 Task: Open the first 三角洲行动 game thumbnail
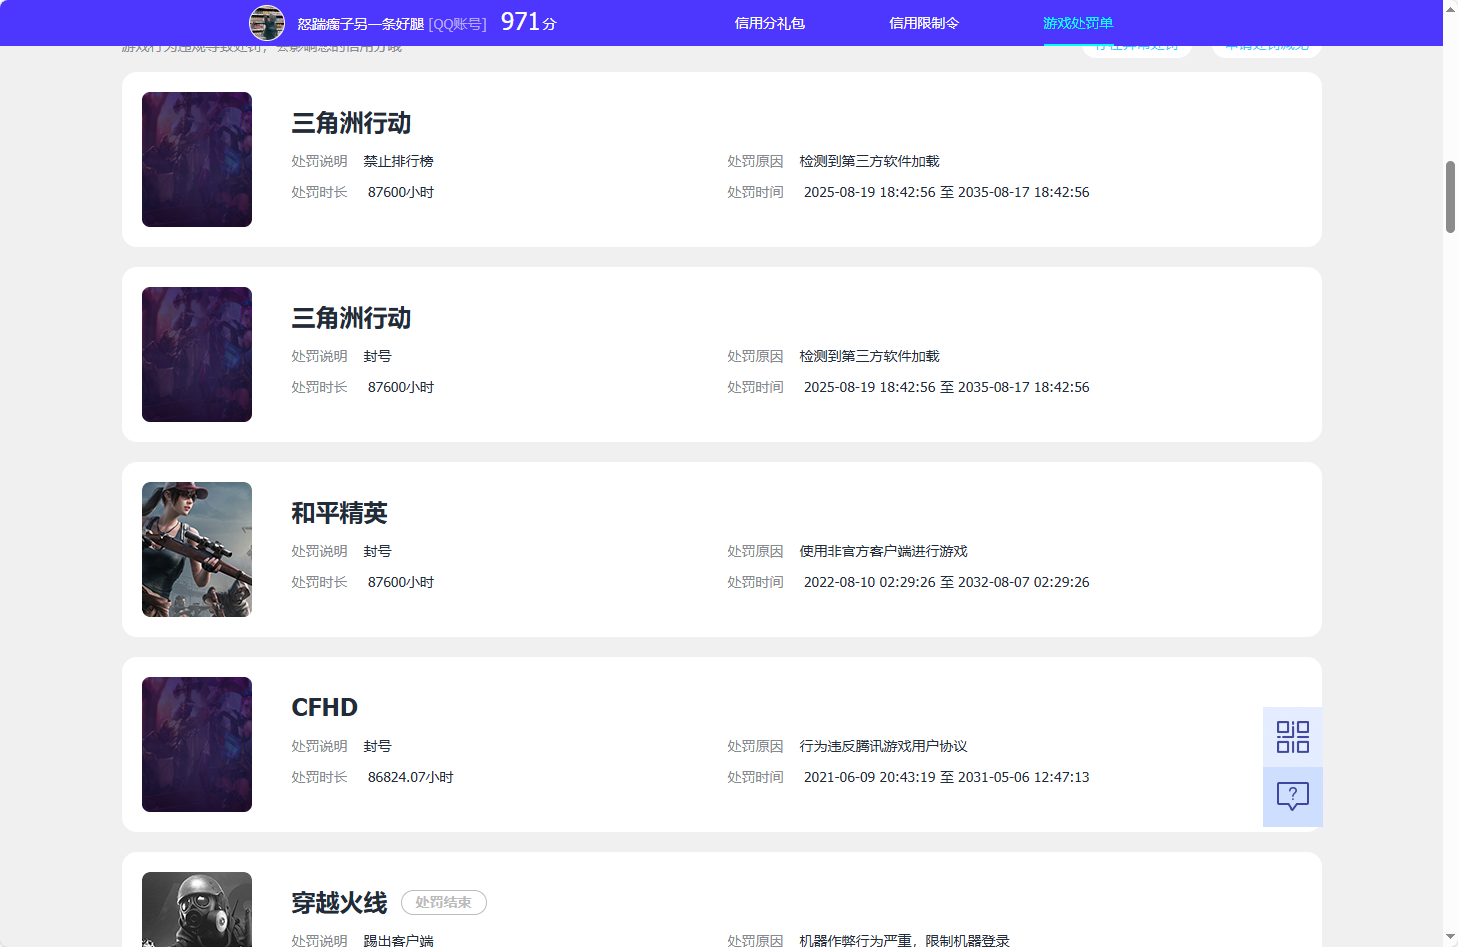(196, 159)
